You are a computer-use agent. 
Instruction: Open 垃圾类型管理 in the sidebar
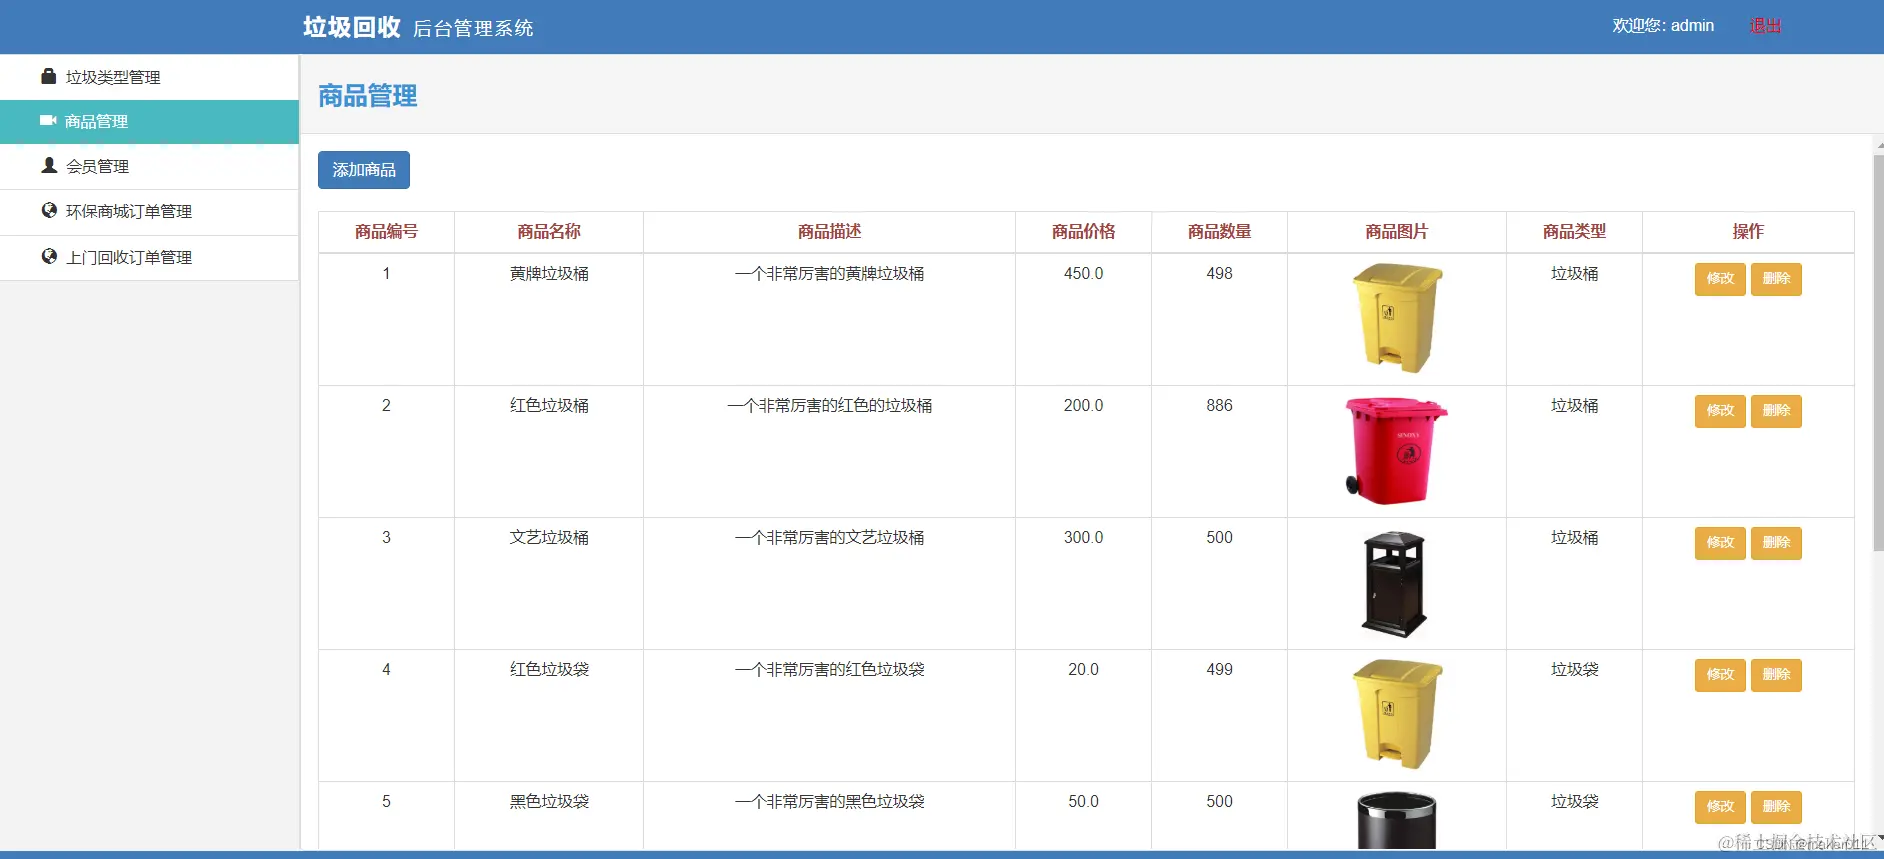(149, 77)
